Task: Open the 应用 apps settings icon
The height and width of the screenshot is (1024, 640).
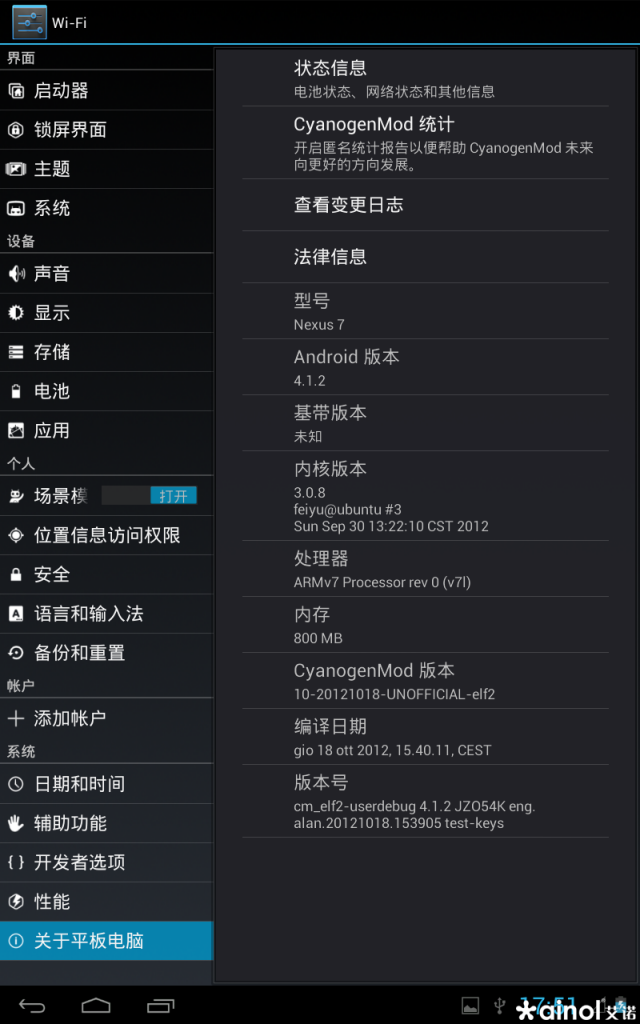Action: [16, 430]
